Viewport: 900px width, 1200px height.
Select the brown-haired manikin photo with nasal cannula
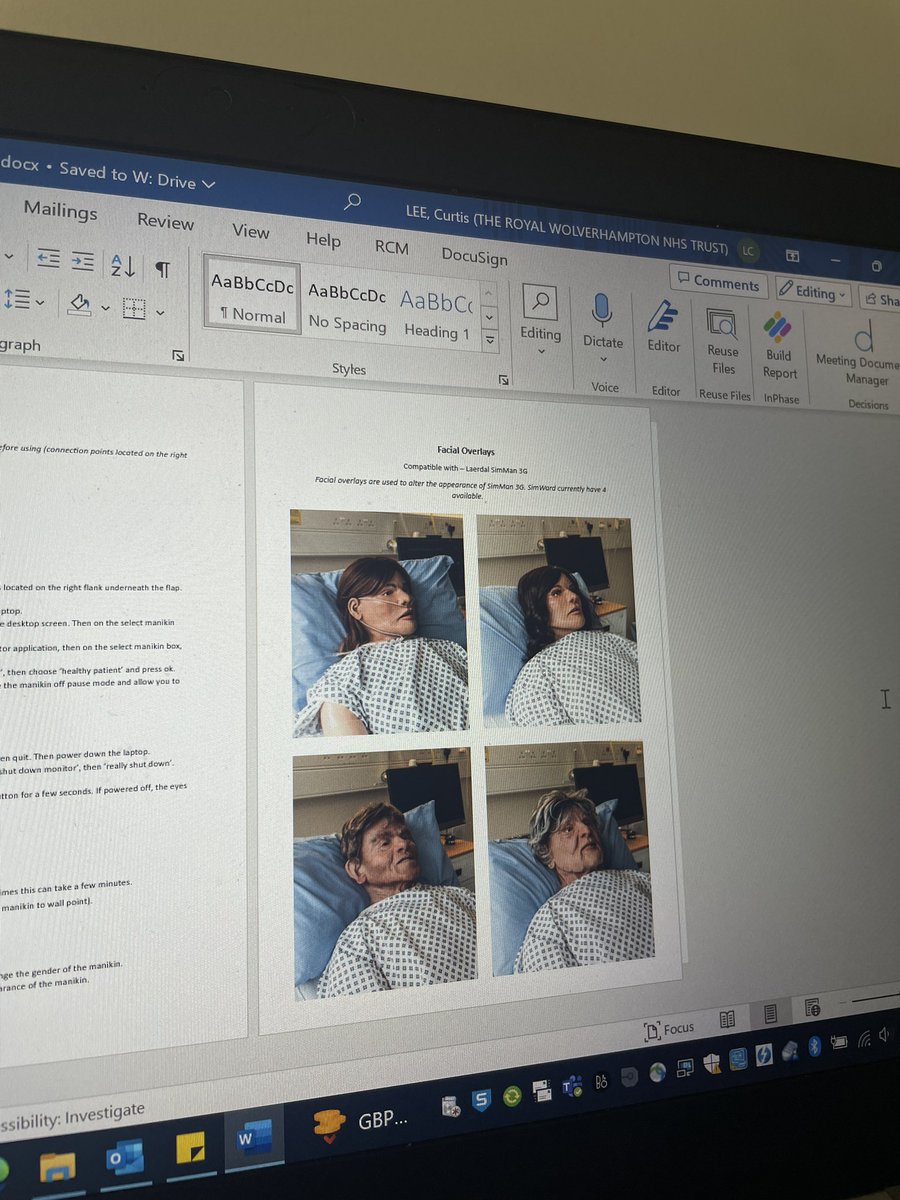[x=380, y=622]
